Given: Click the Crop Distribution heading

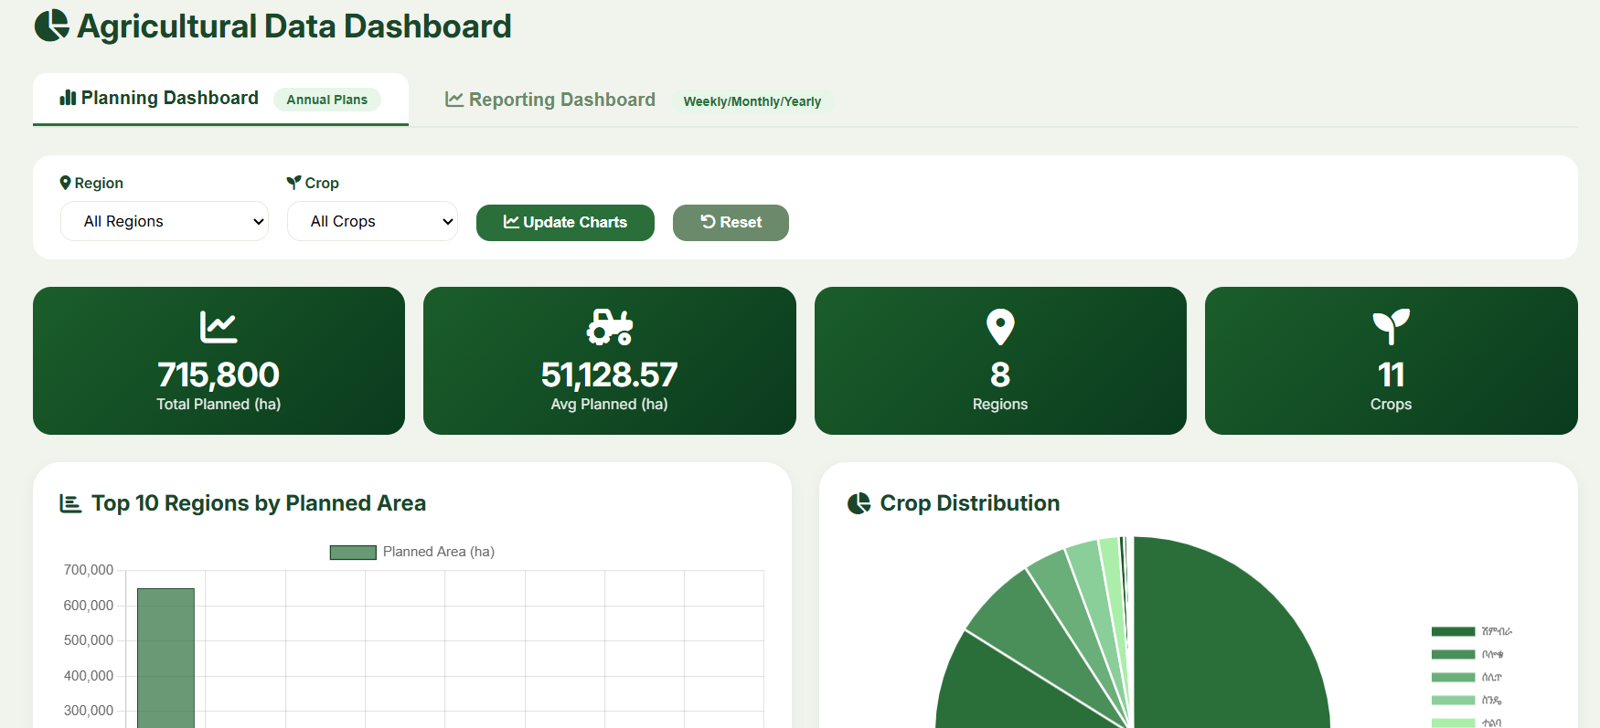Looking at the screenshot, I should click(970, 503).
